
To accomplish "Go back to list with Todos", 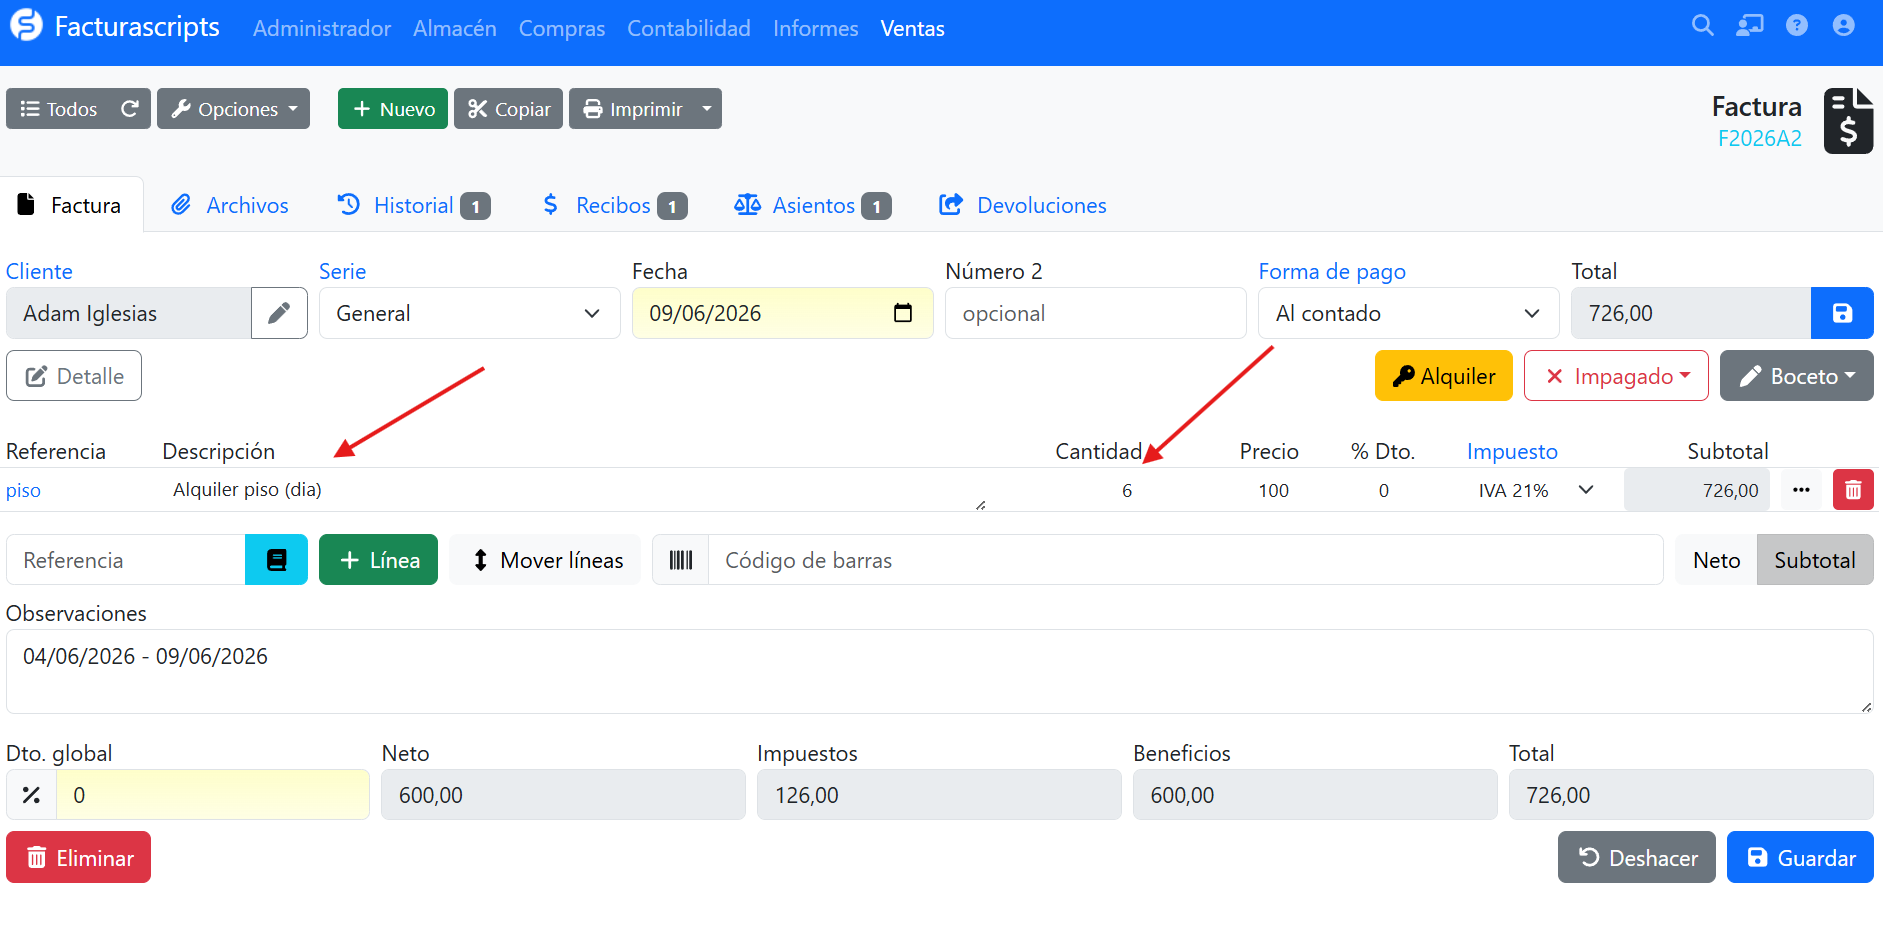I will coord(59,109).
